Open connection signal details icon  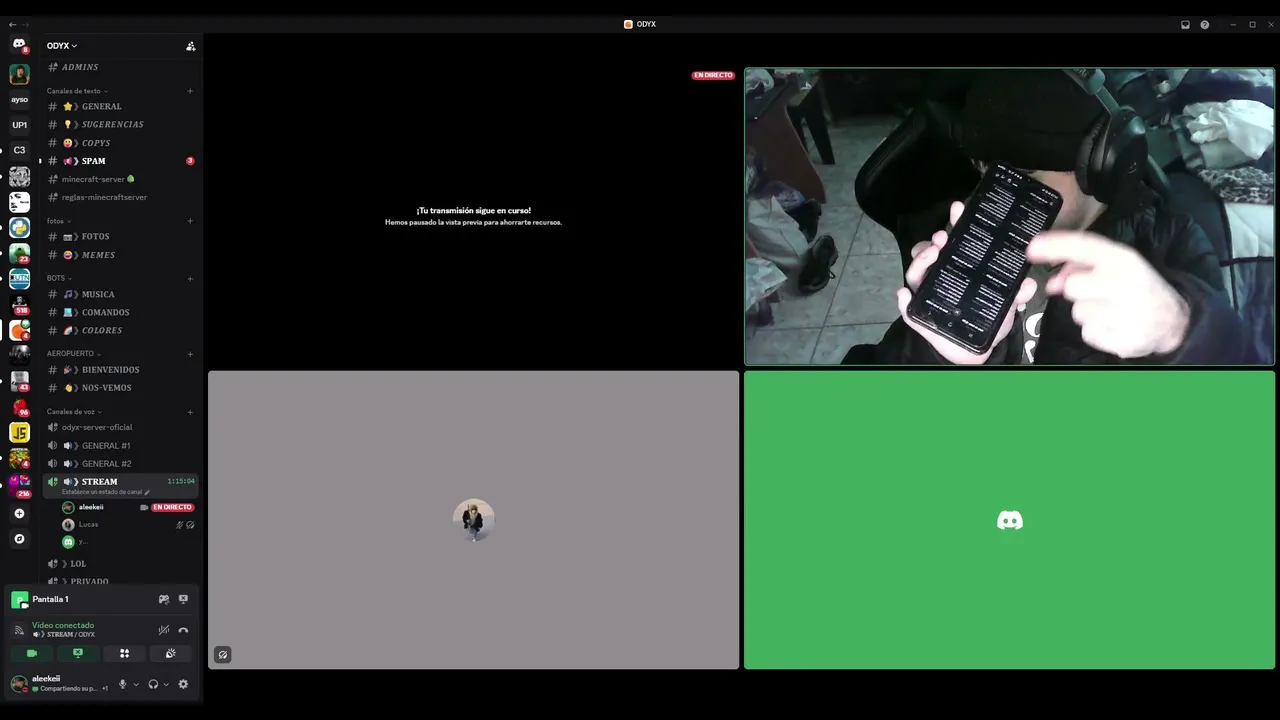click(19, 630)
